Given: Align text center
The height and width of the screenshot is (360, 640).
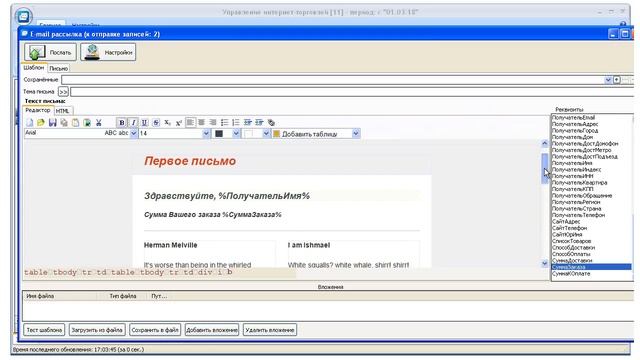Looking at the screenshot, I should pos(202,122).
